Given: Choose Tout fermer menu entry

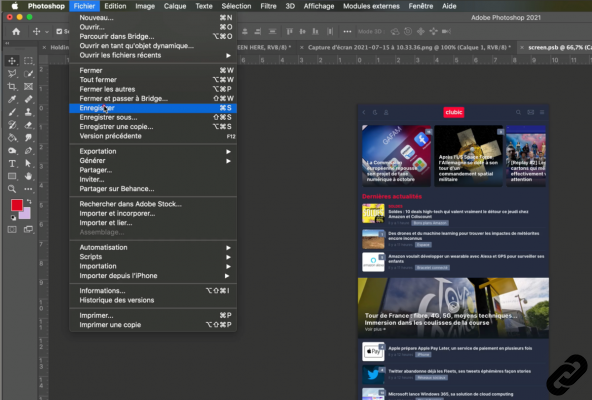Looking at the screenshot, I should click(x=153, y=80).
